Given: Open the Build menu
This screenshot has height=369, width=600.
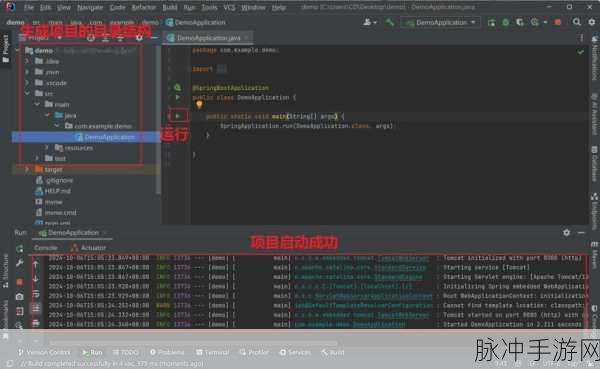Looking at the screenshot, I should coord(170,7).
